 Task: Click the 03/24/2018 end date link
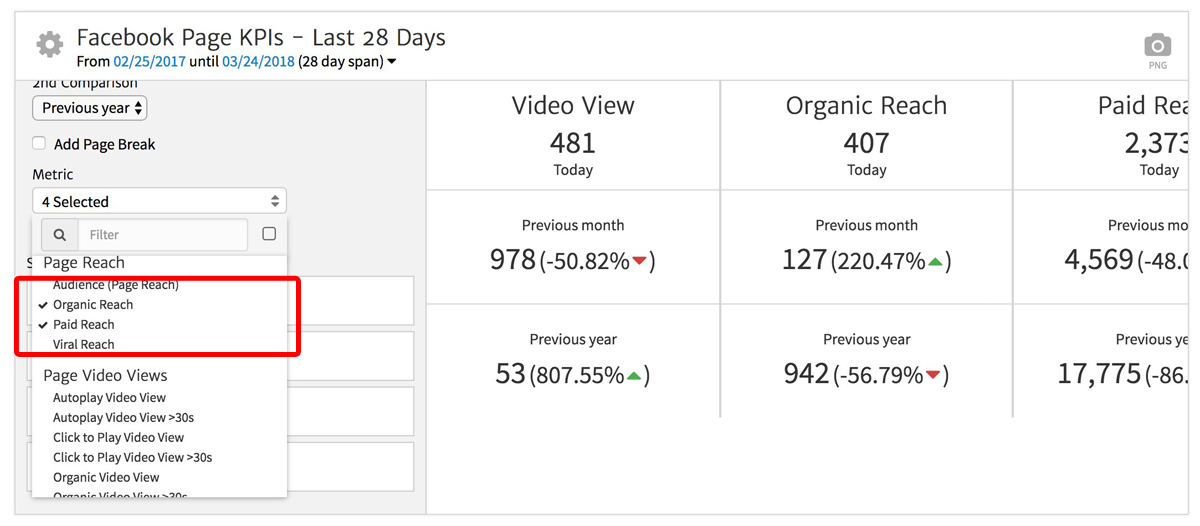[x=258, y=62]
